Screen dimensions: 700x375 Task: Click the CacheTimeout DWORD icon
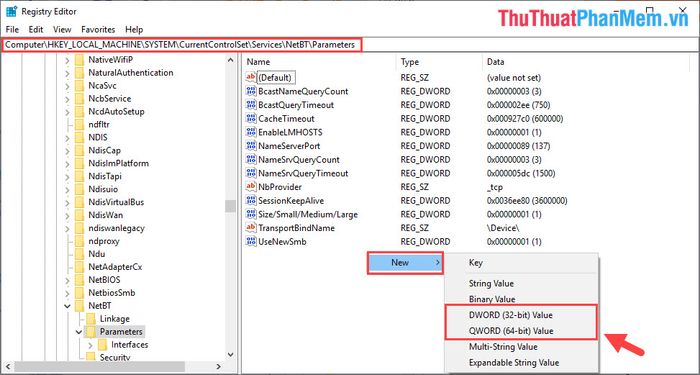pos(251,119)
